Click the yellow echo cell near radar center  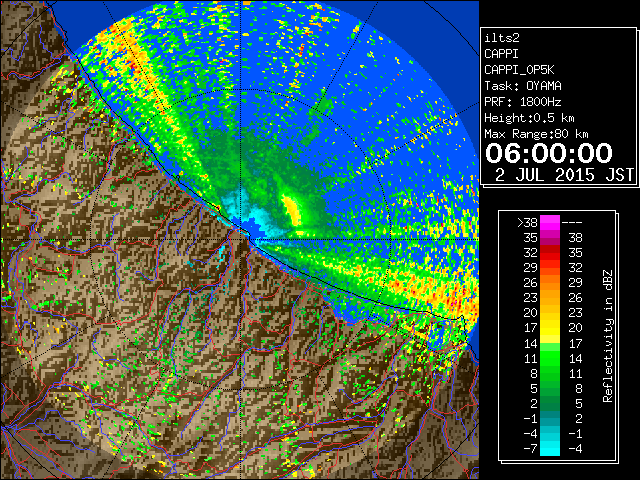click(292, 210)
